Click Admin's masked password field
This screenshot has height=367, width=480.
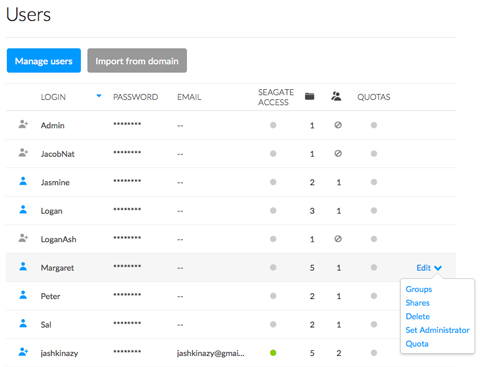(127, 124)
